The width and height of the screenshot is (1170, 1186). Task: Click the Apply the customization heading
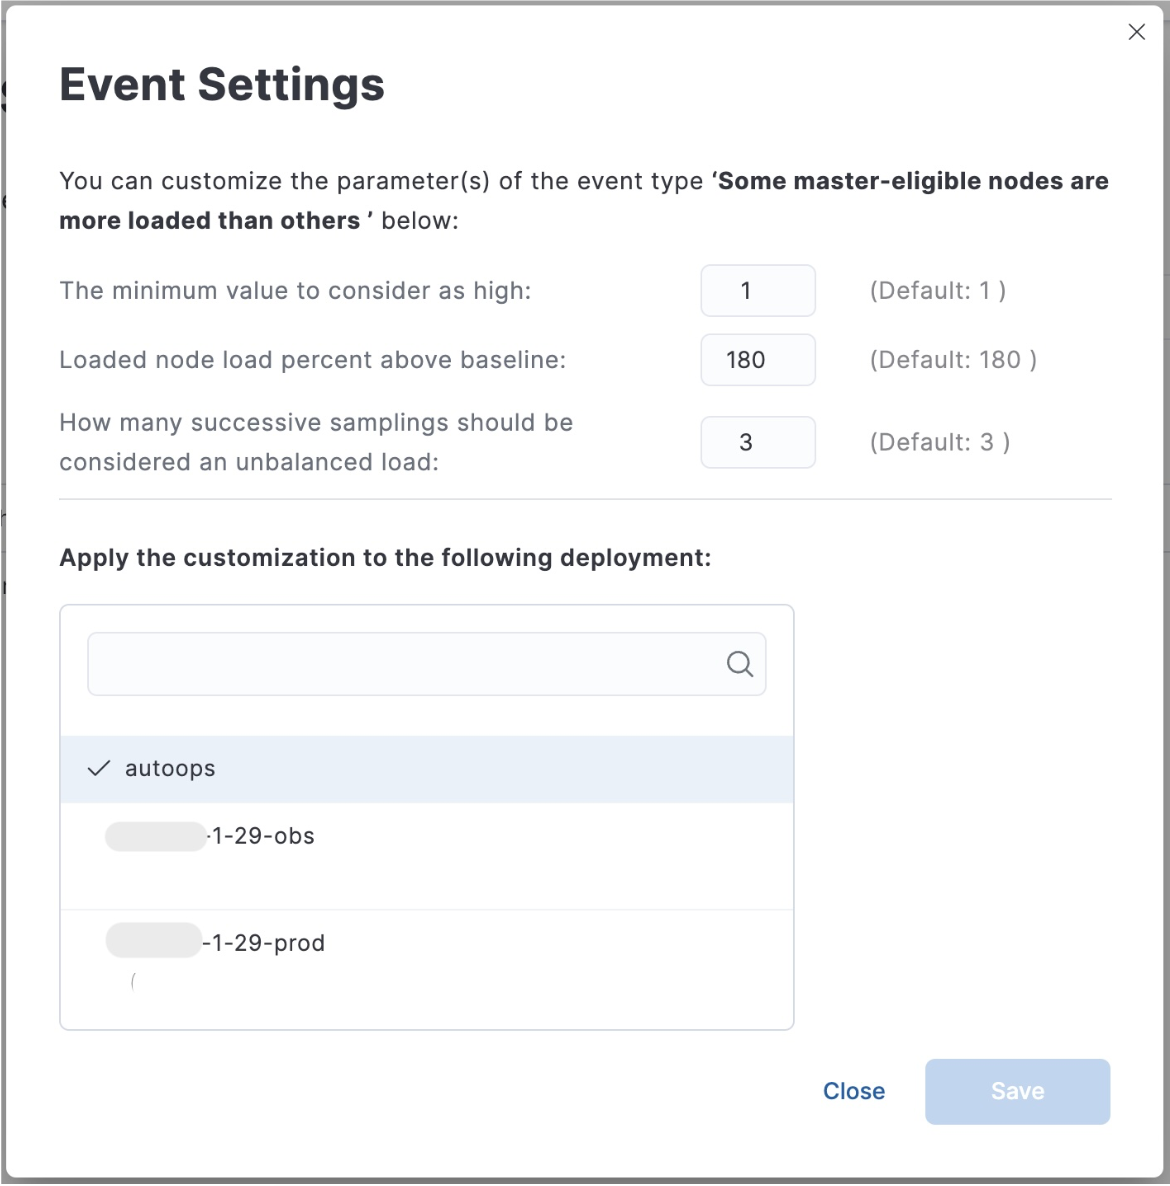[385, 557]
